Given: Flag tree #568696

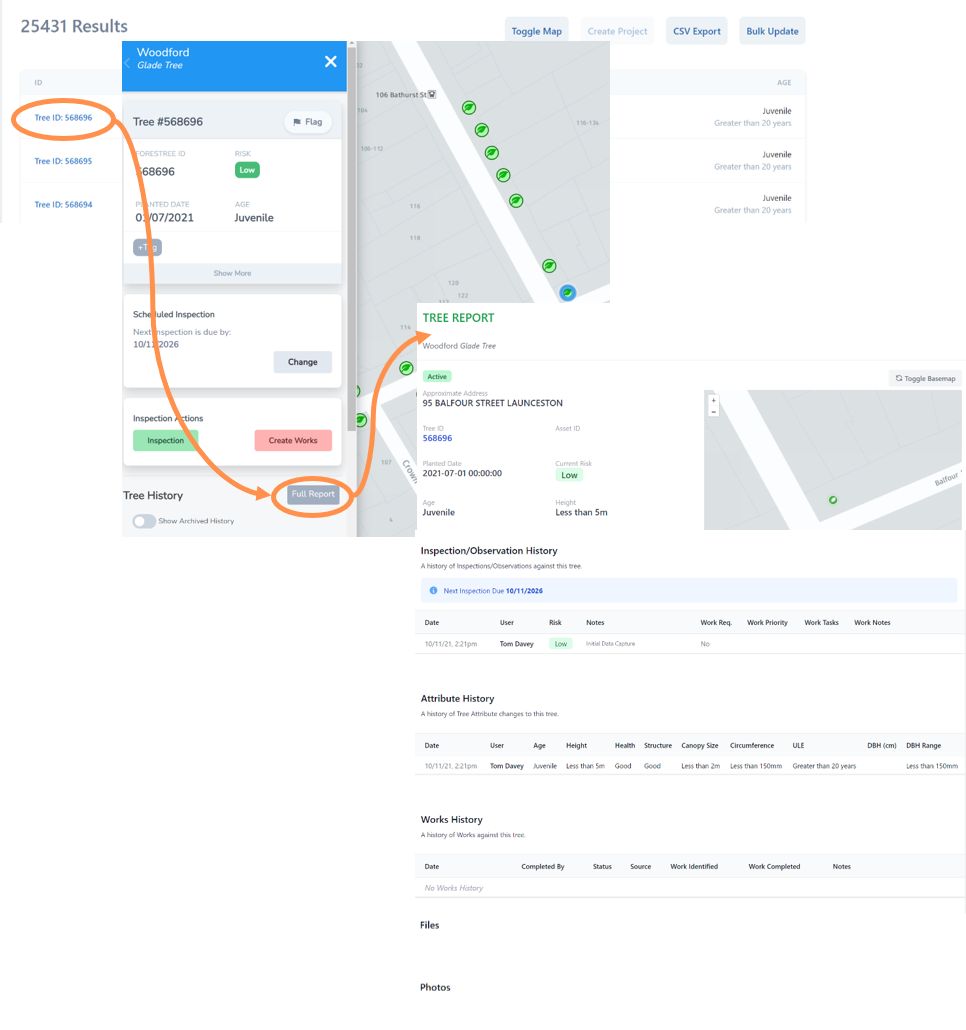Looking at the screenshot, I should pyautogui.click(x=308, y=122).
